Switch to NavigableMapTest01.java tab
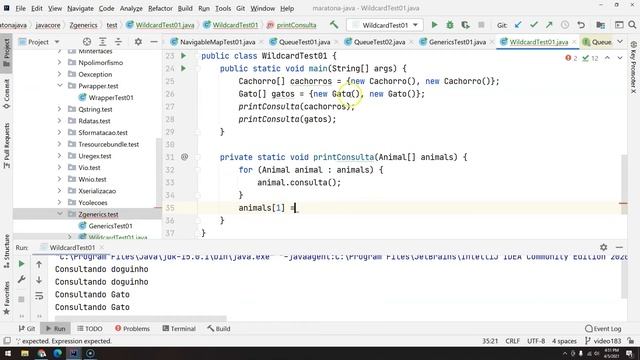The width and height of the screenshot is (640, 360). click(217, 42)
